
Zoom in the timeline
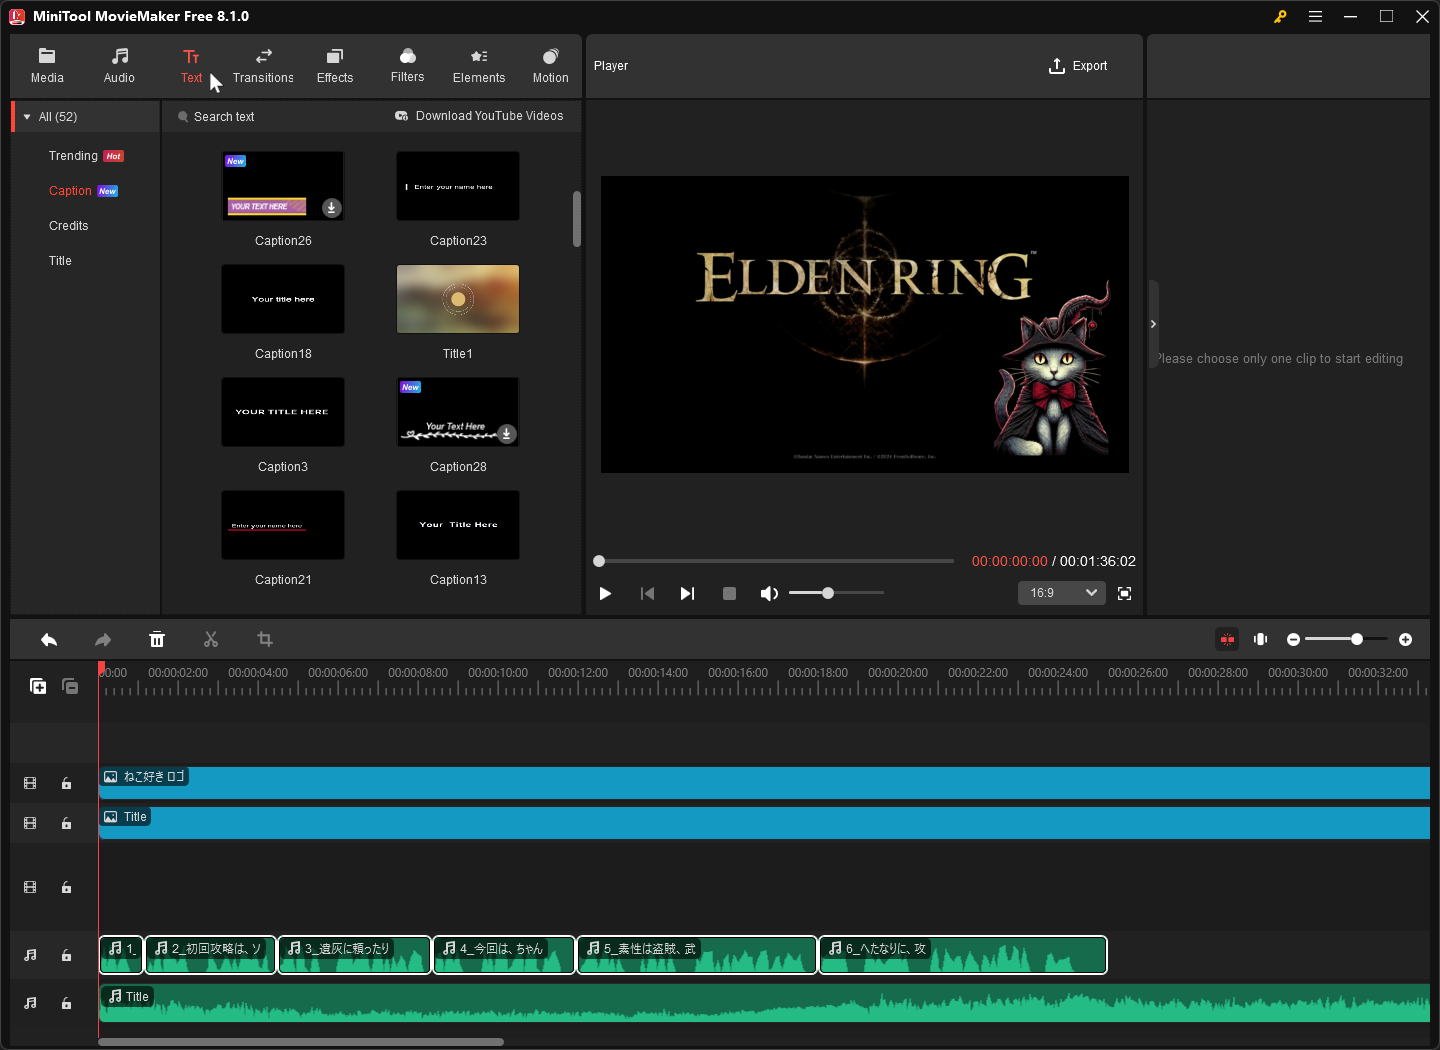[1405, 639]
